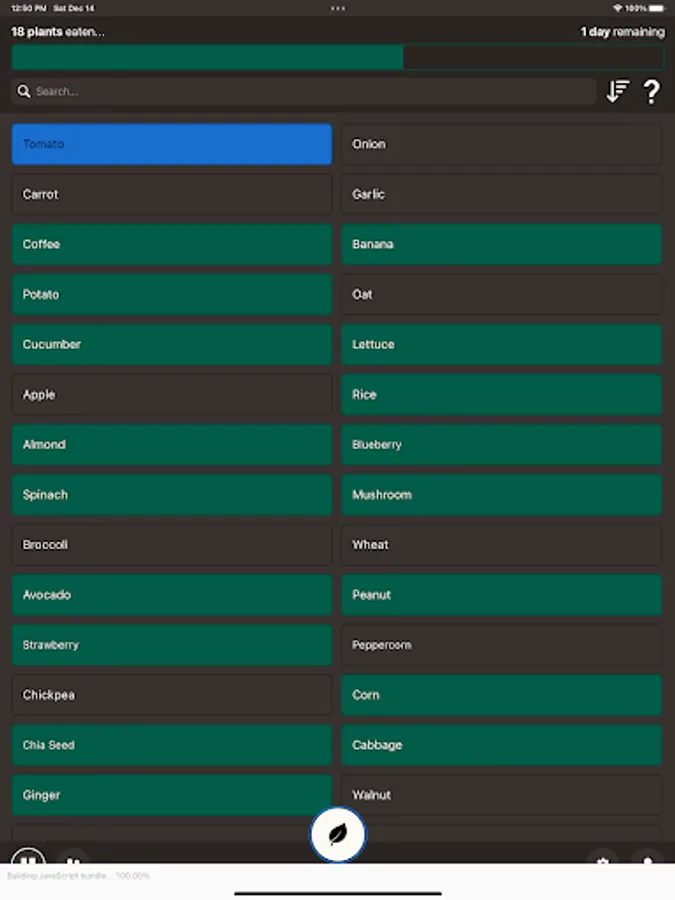
Task: Tap the Apple entry
Action: point(171,394)
